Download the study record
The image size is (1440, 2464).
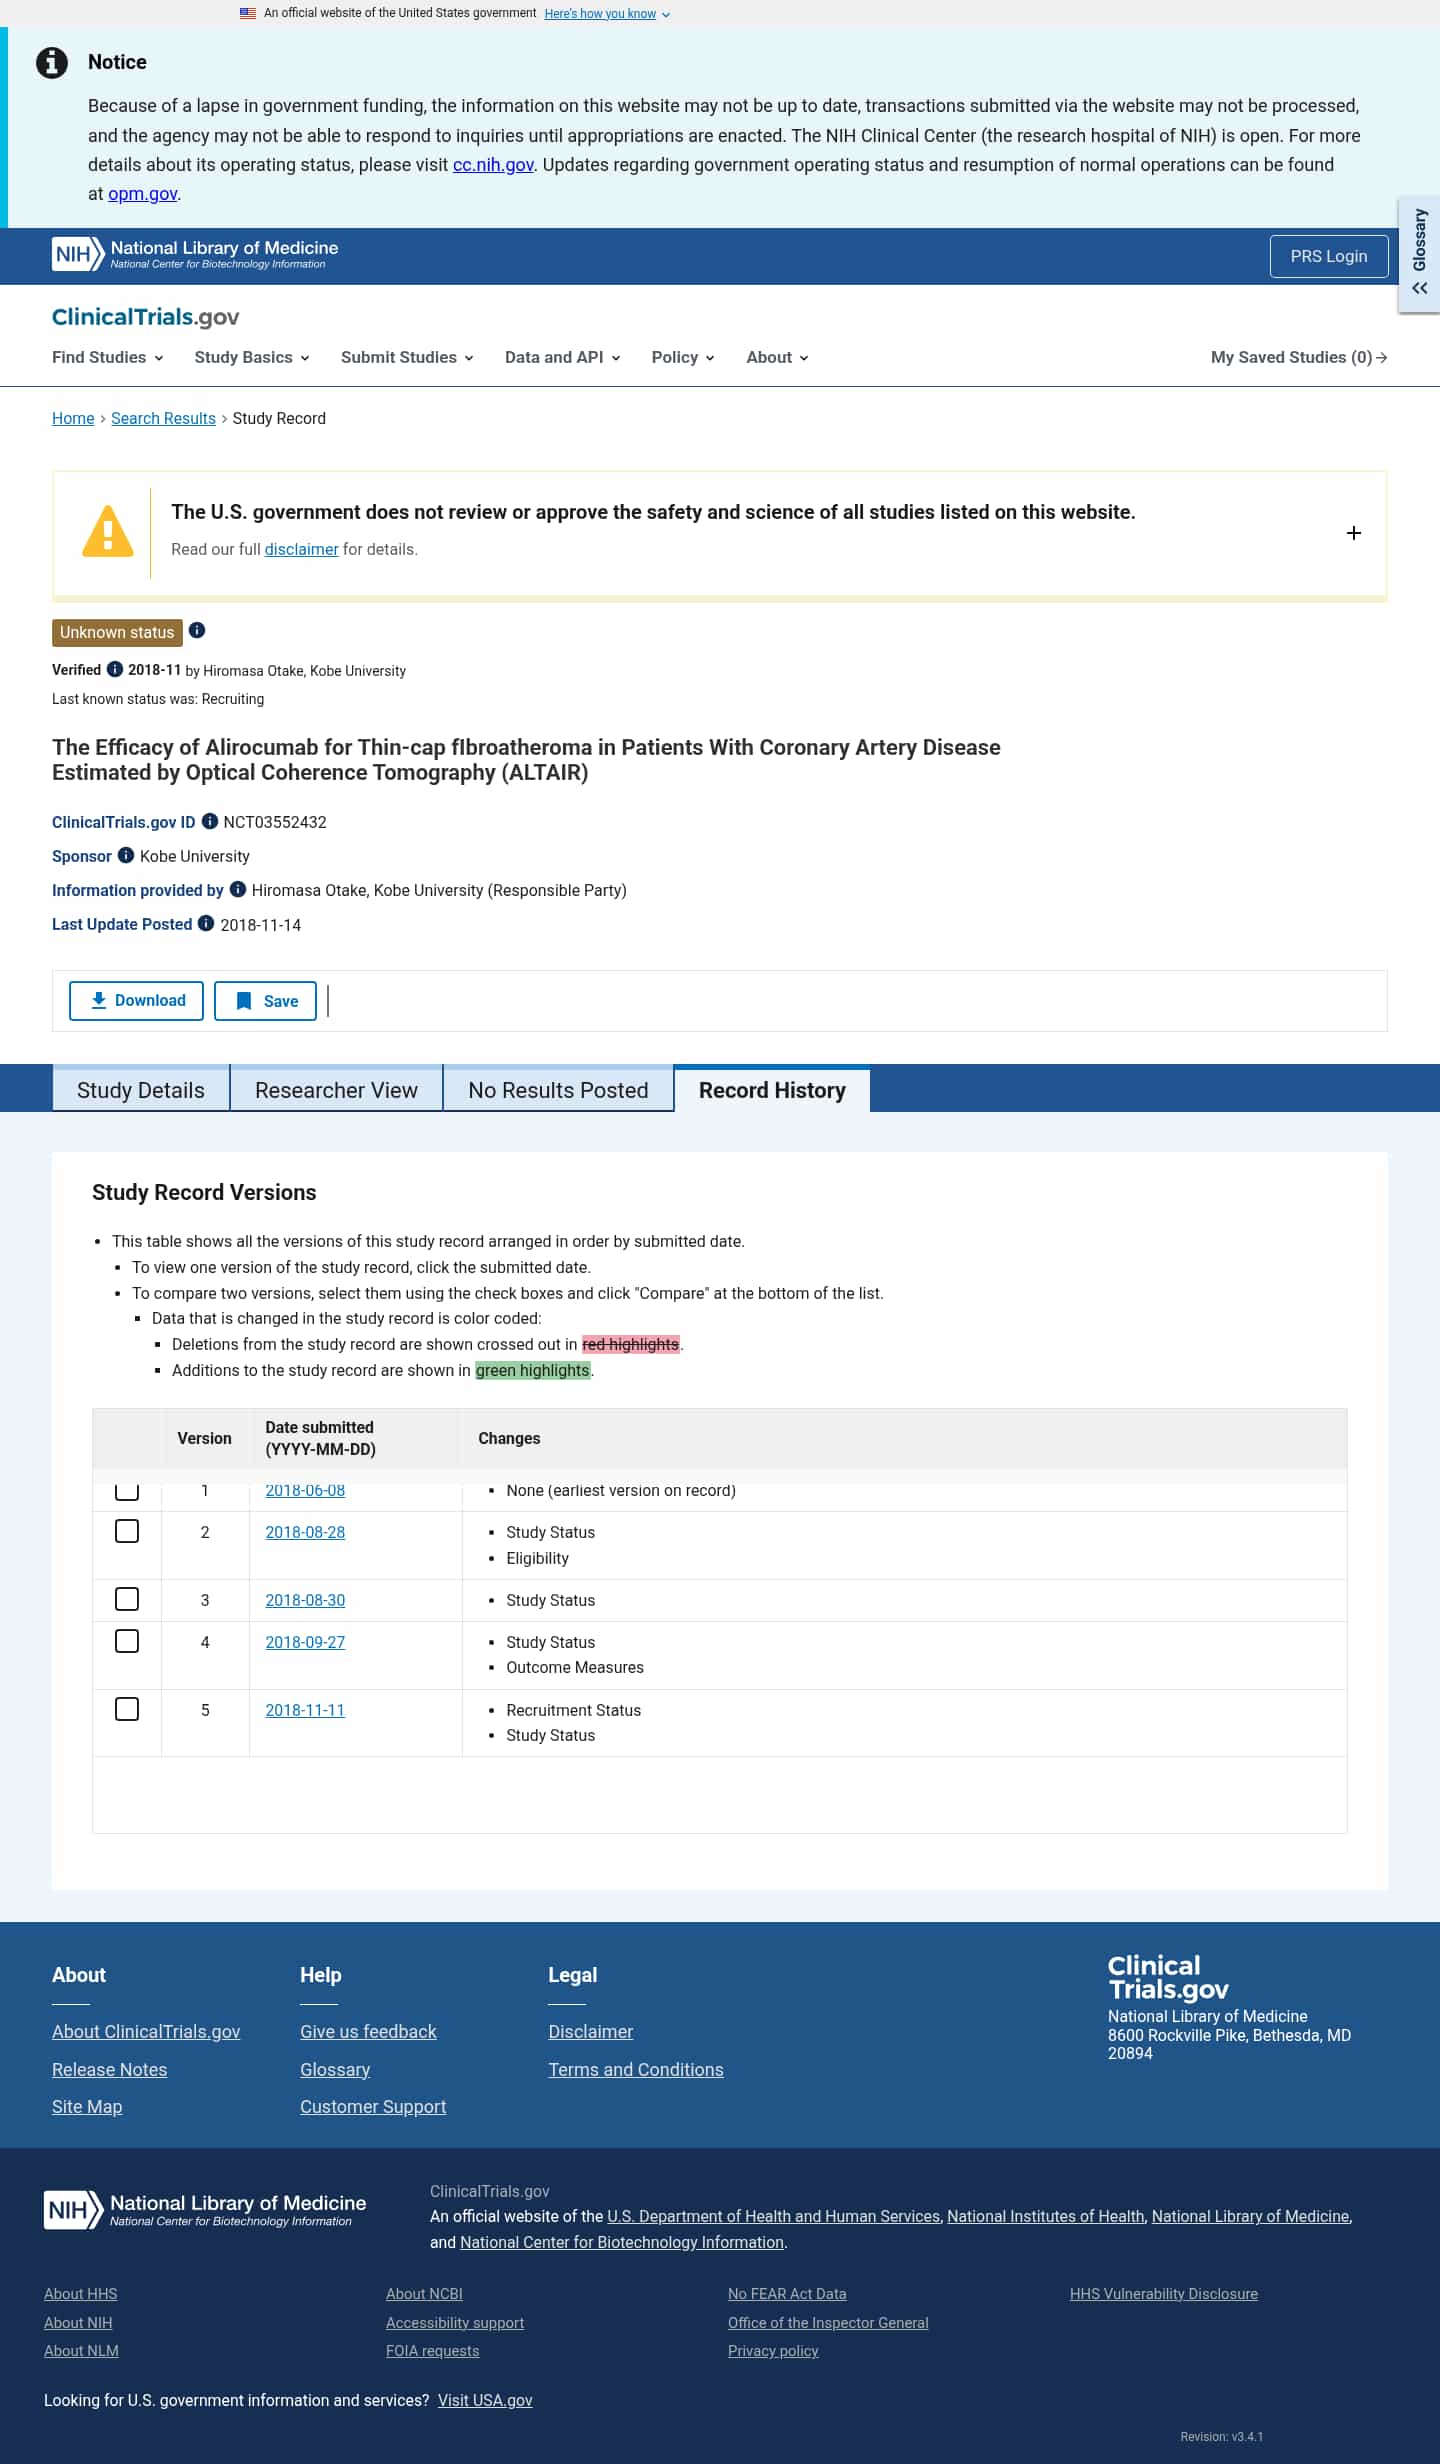pyautogui.click(x=136, y=1001)
